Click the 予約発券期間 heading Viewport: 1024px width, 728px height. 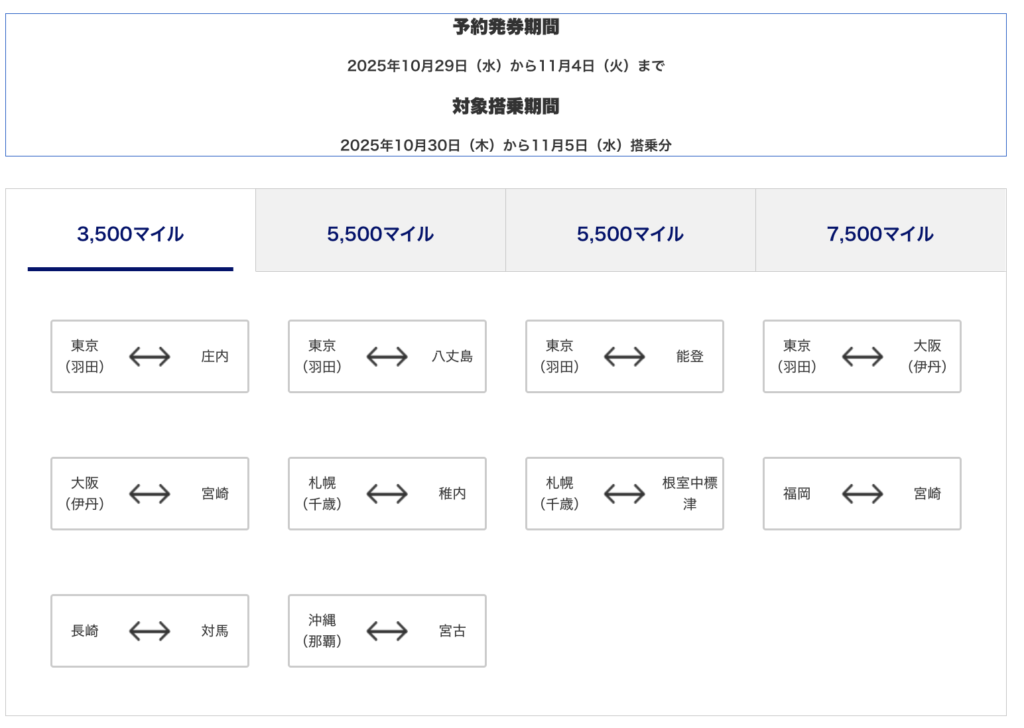pos(506,27)
